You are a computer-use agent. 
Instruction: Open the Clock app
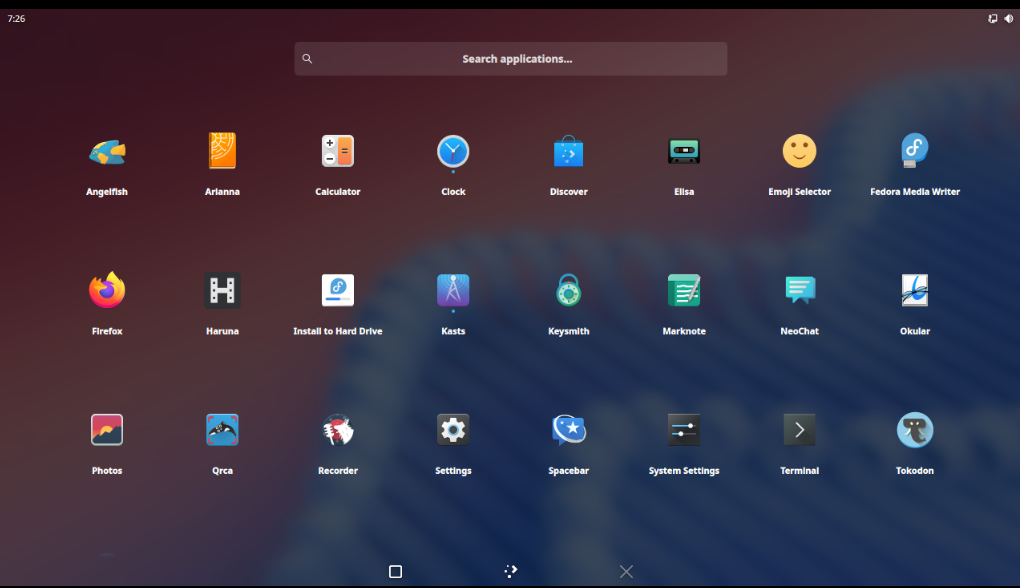[x=453, y=151]
